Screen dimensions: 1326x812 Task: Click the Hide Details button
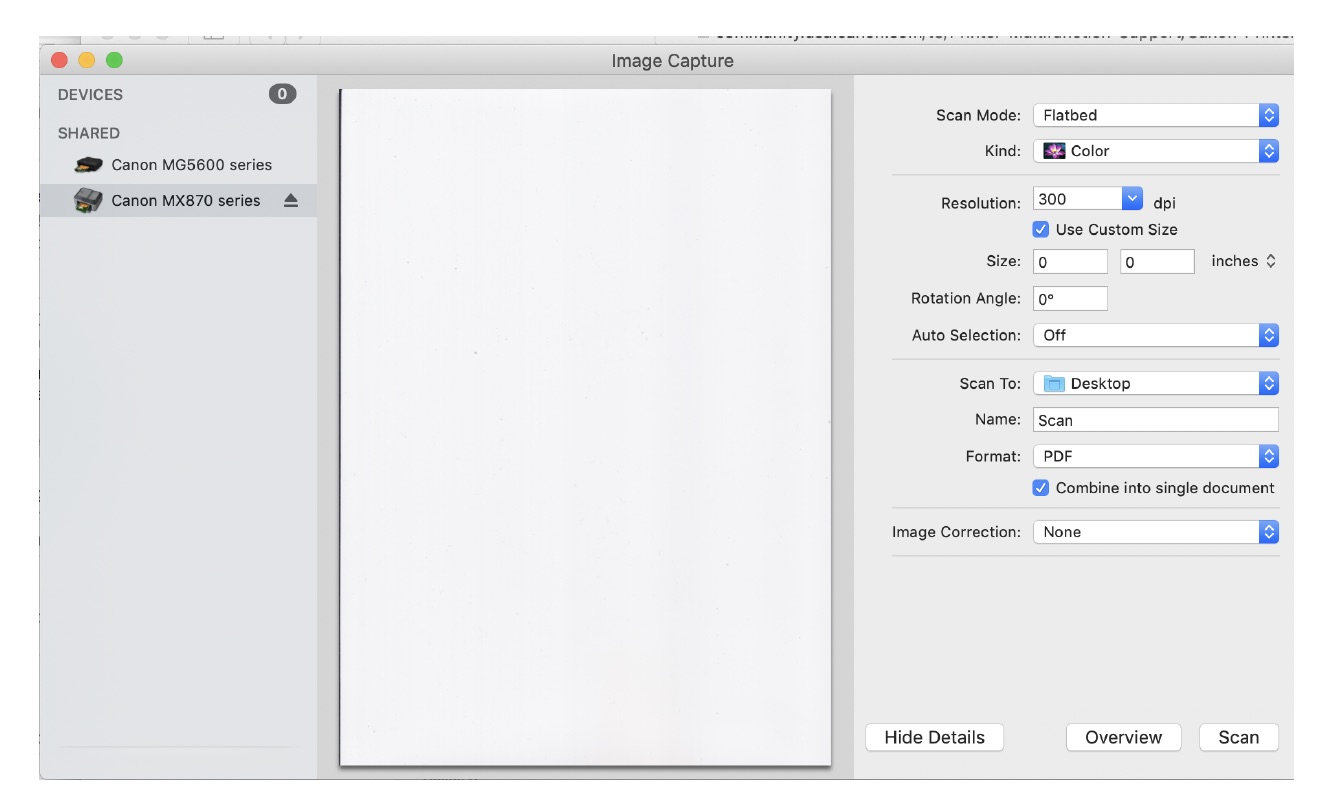[x=934, y=737]
